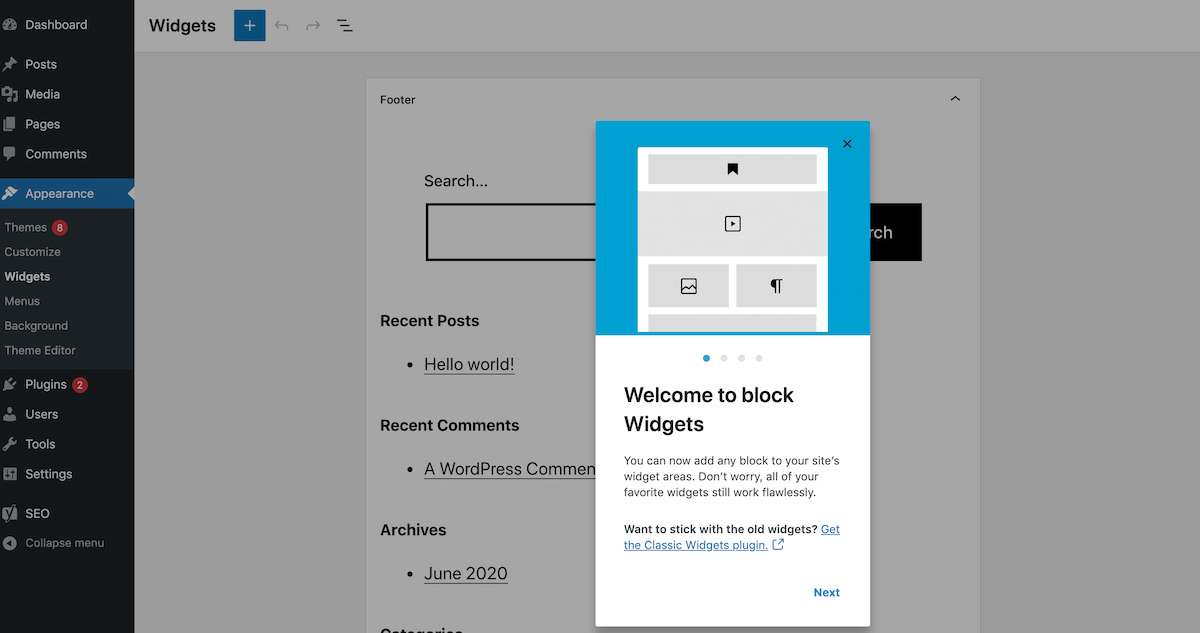Image resolution: width=1200 pixels, height=633 pixels.
Task: Click the Archives heading
Action: coord(413,530)
